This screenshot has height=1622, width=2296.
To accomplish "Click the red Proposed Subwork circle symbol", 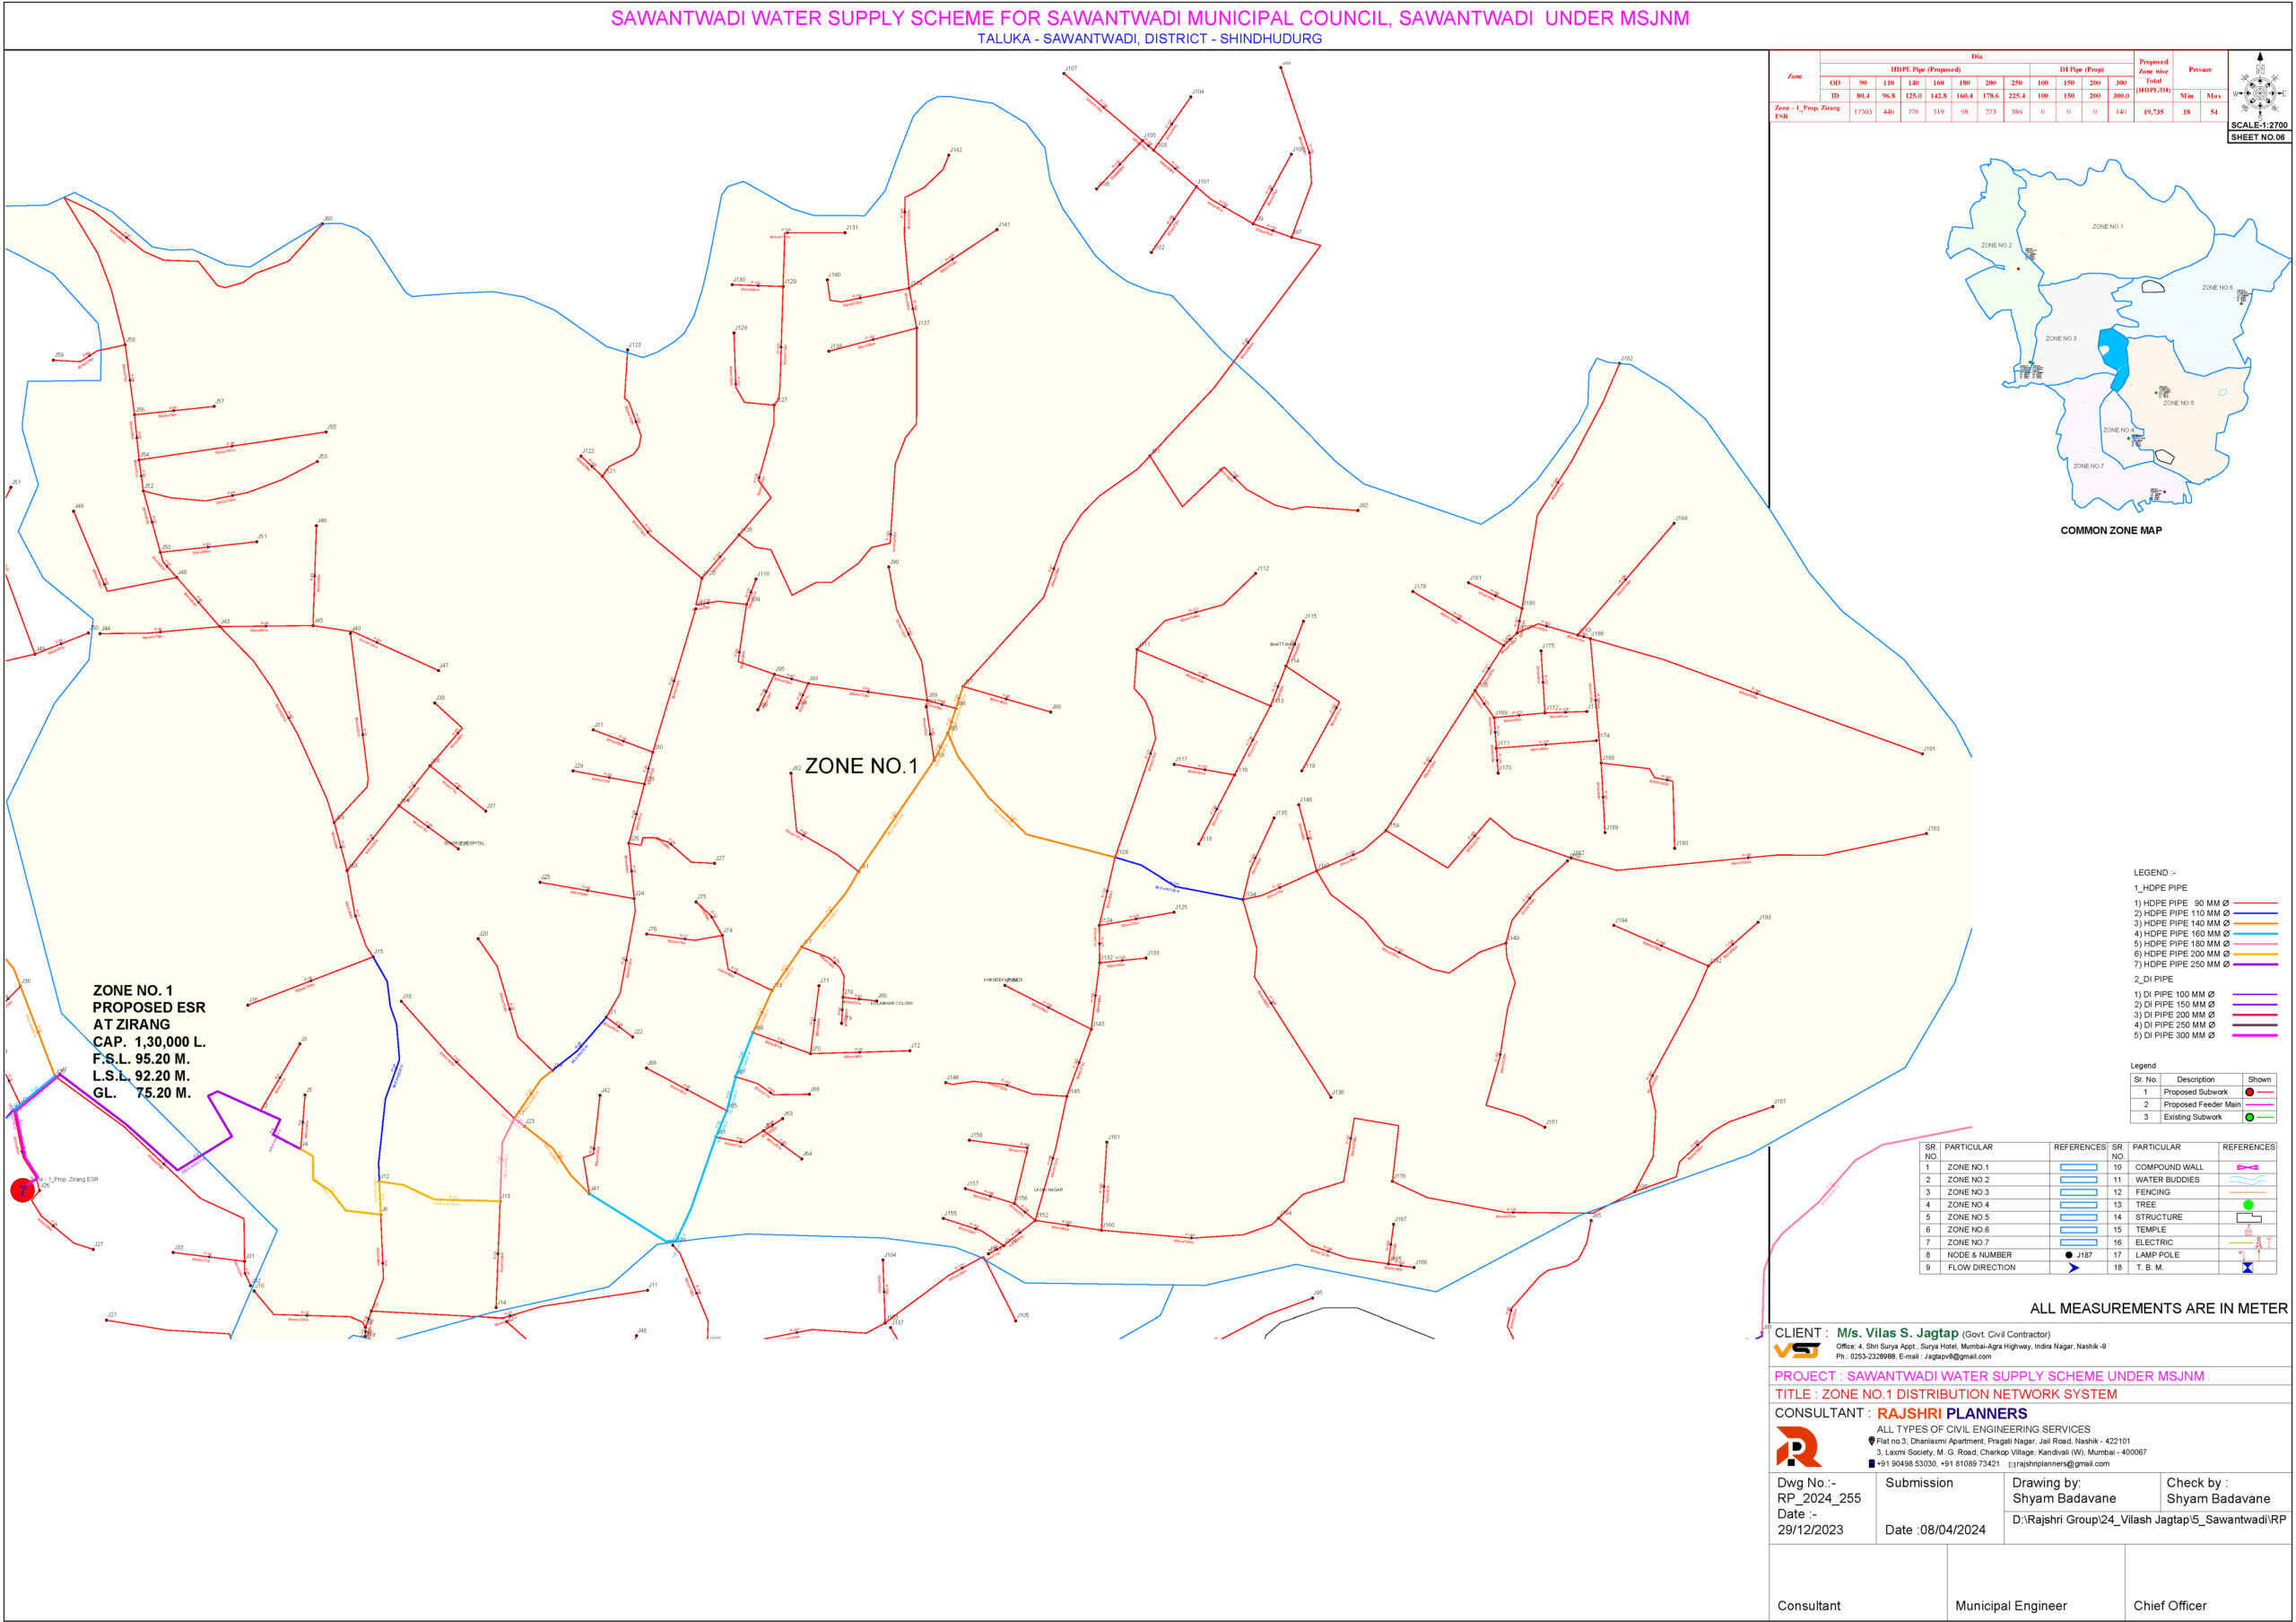I will pyautogui.click(x=2249, y=1092).
